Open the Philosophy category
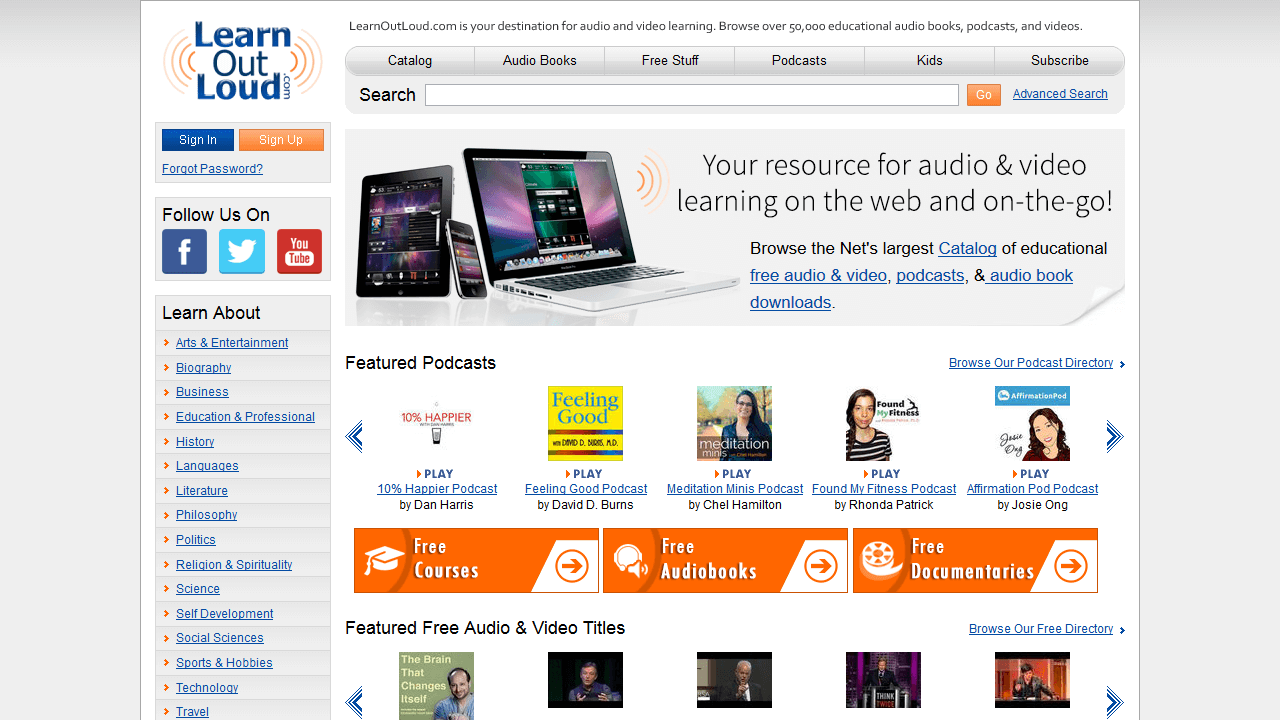 [207, 515]
